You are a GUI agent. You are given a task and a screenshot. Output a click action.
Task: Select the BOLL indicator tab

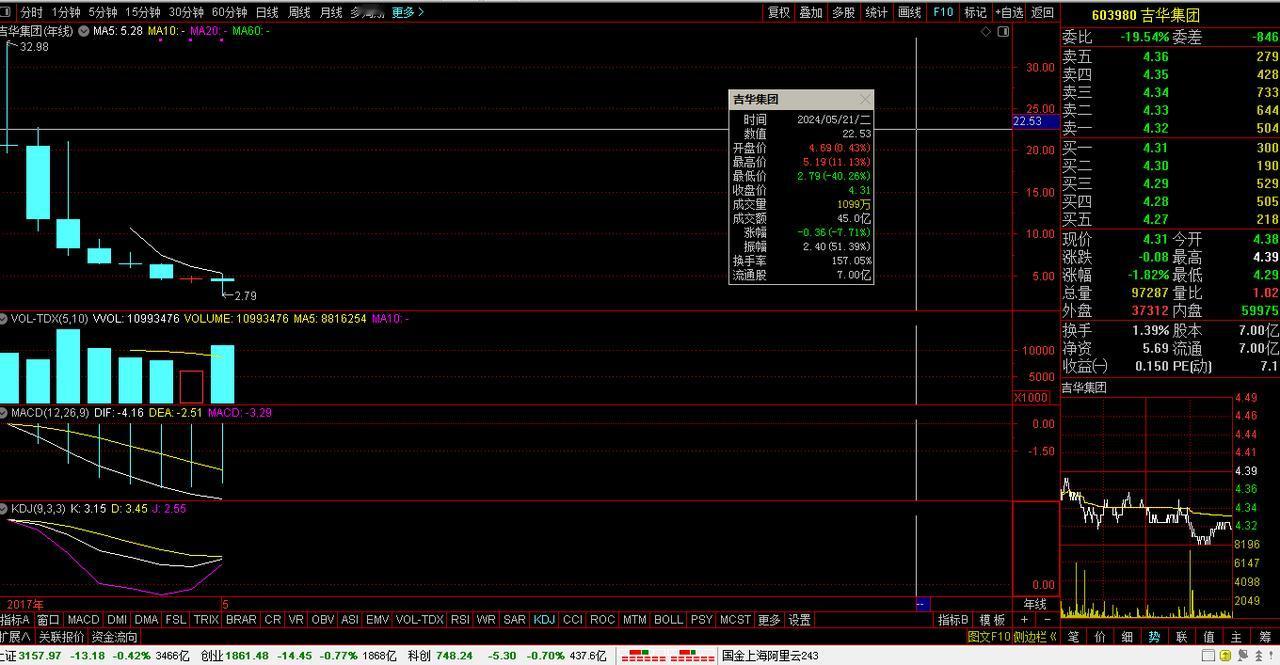coord(668,620)
